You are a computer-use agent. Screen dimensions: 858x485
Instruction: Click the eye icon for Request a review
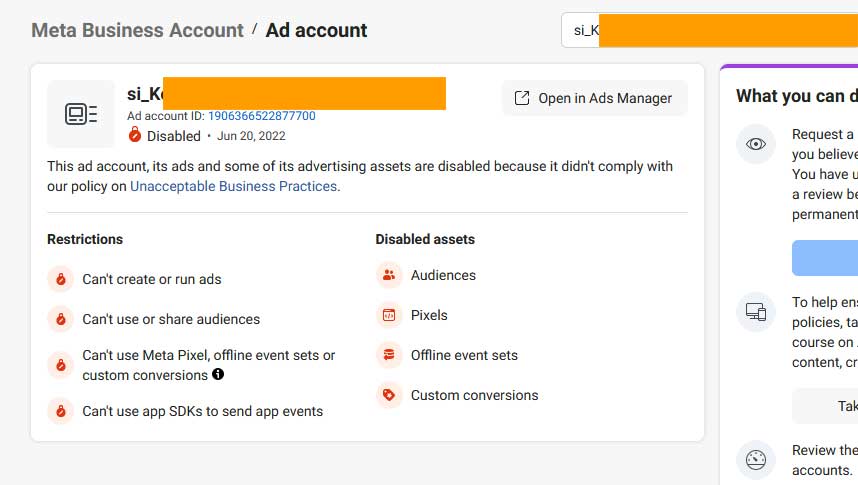pos(756,144)
